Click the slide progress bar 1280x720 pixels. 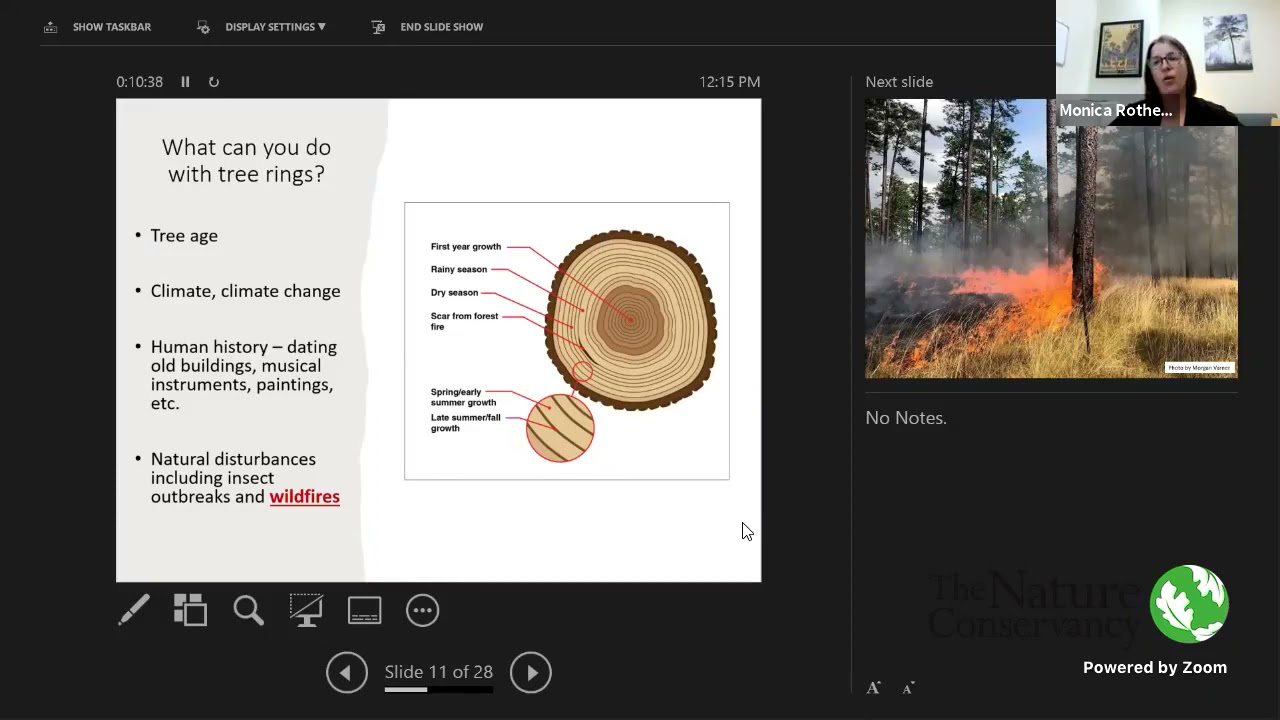click(x=439, y=689)
